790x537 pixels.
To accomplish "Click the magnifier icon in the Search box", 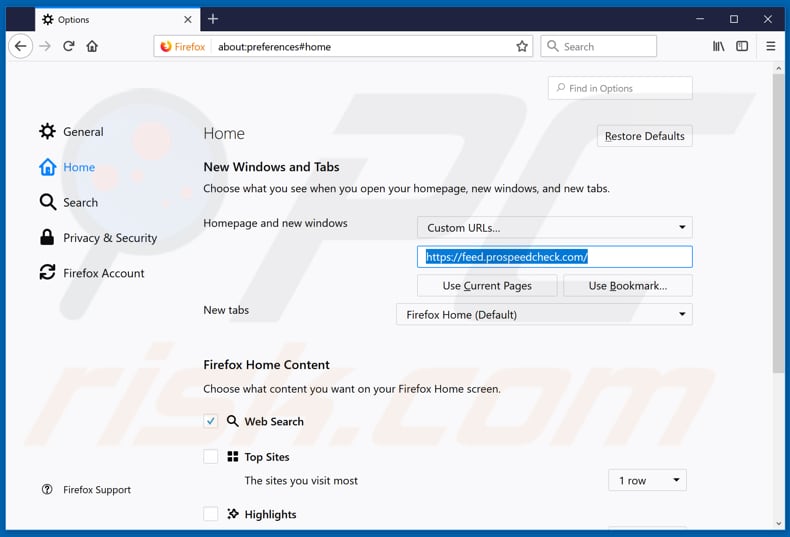I will pyautogui.click(x=553, y=46).
